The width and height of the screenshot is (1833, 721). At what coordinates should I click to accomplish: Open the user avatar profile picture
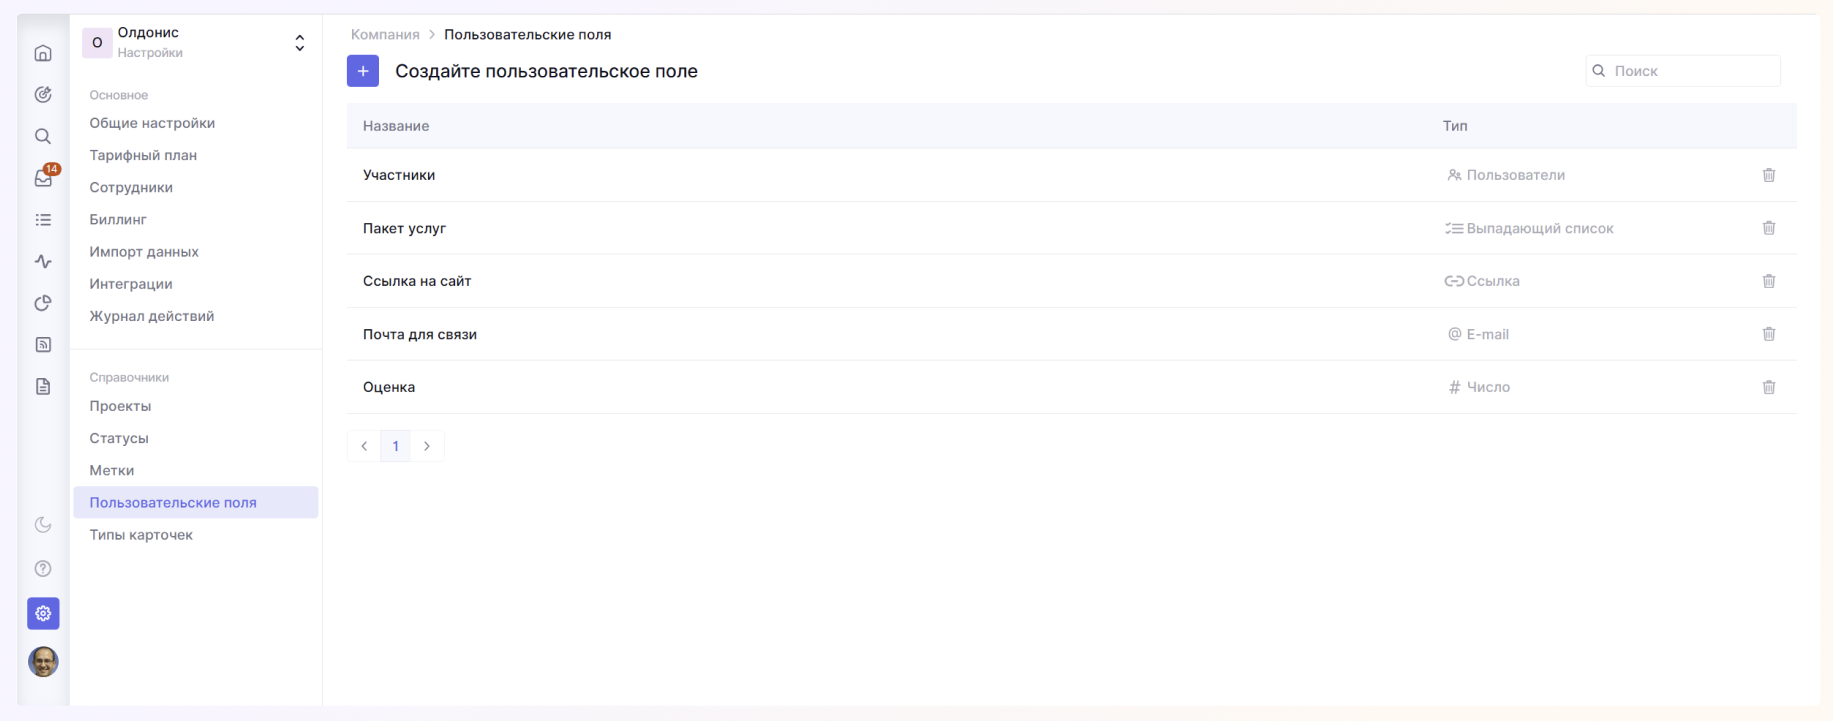(43, 661)
